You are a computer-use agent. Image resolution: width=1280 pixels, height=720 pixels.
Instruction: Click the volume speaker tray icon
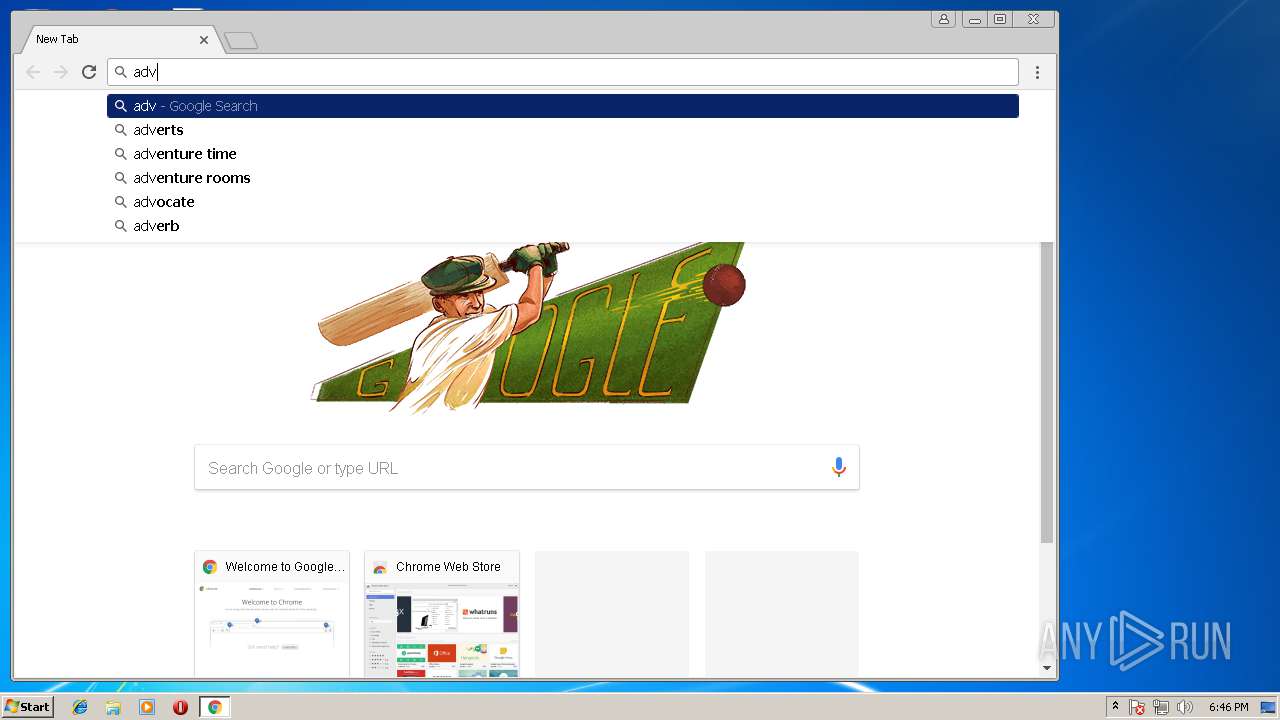point(1185,707)
